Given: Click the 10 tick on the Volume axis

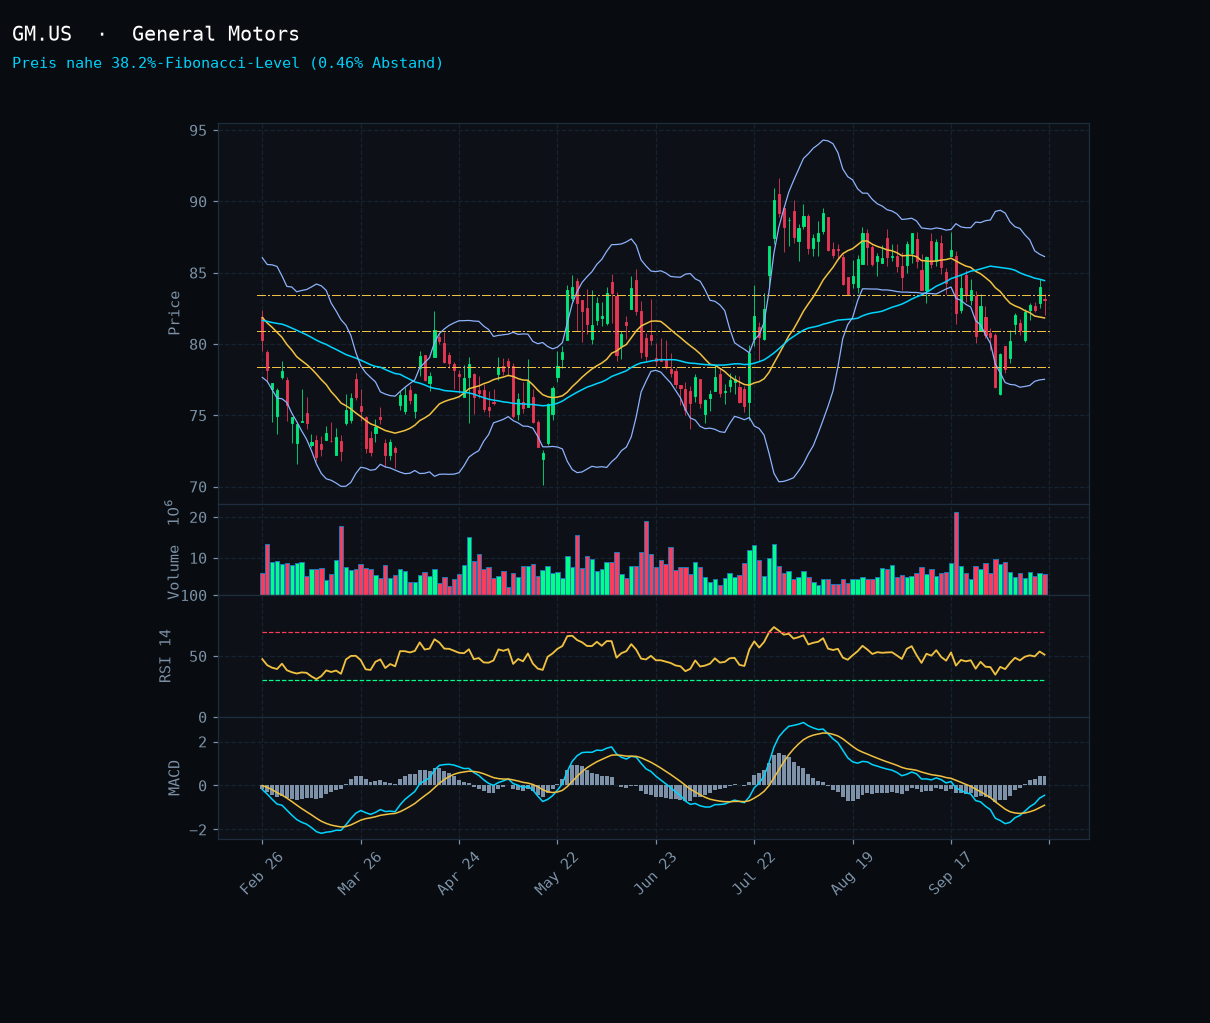Looking at the screenshot, I should pos(198,558).
